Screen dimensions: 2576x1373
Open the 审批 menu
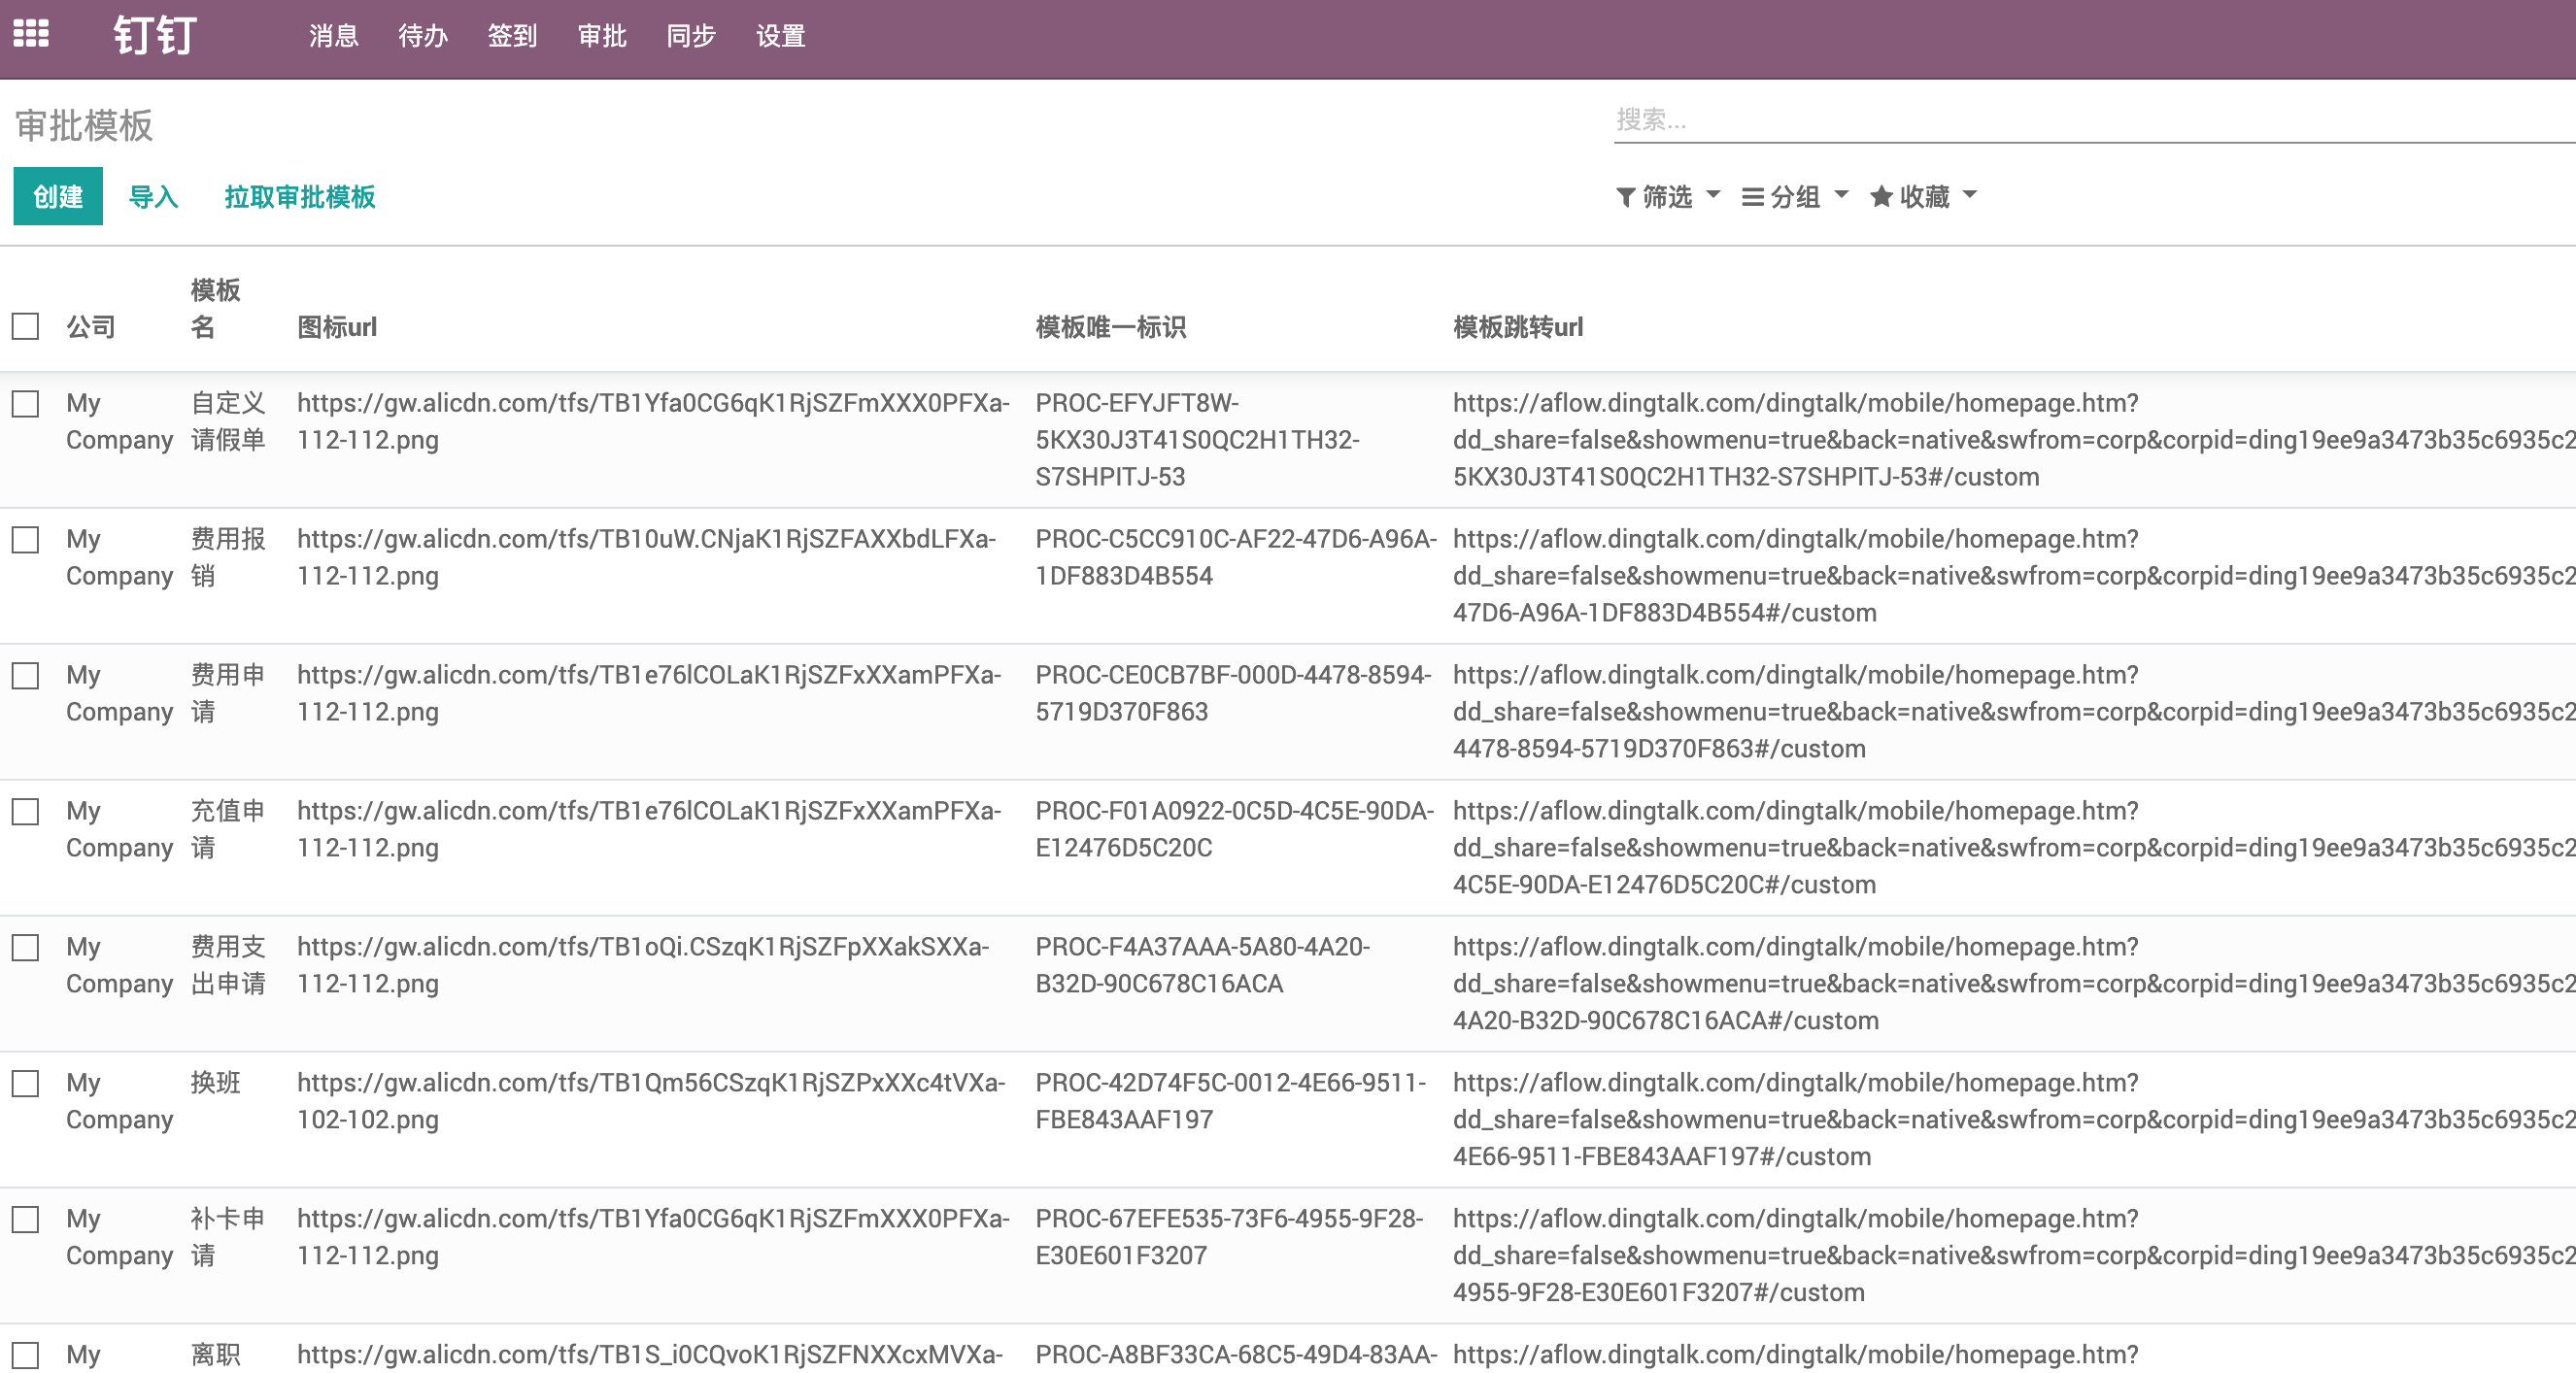[602, 36]
